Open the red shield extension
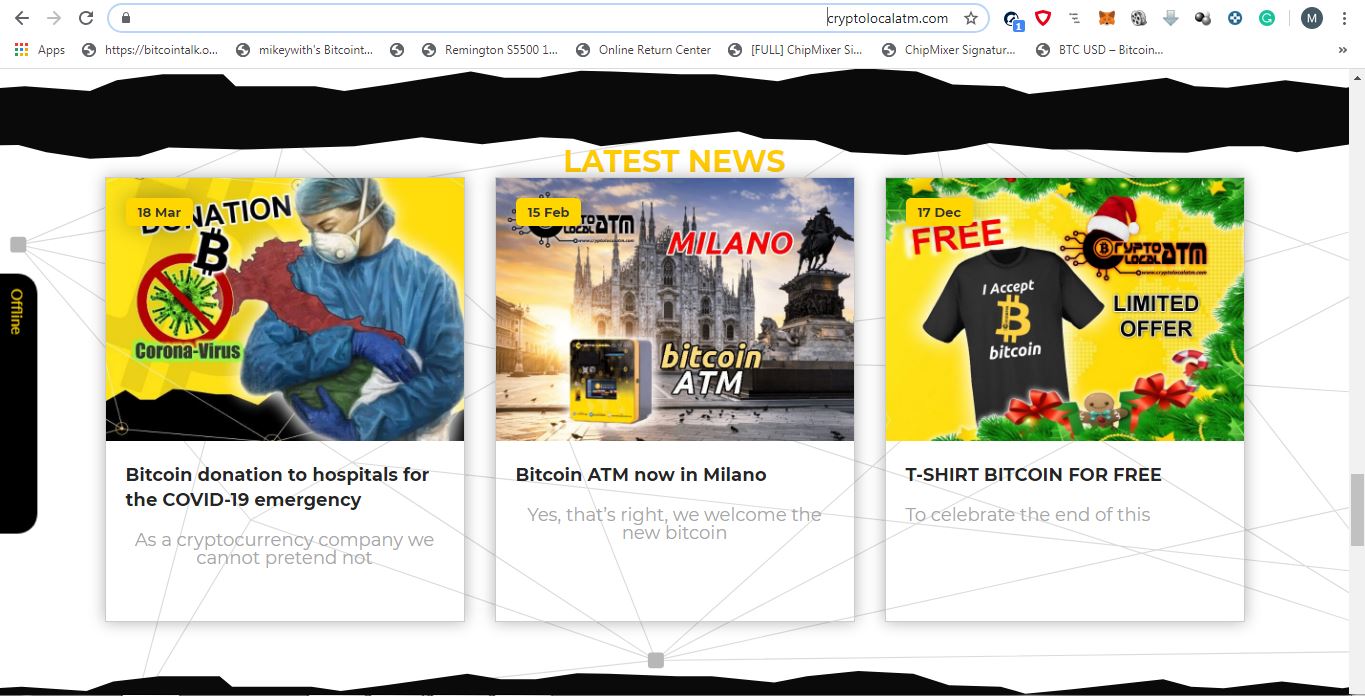Viewport: 1365px width, 696px height. [1043, 18]
